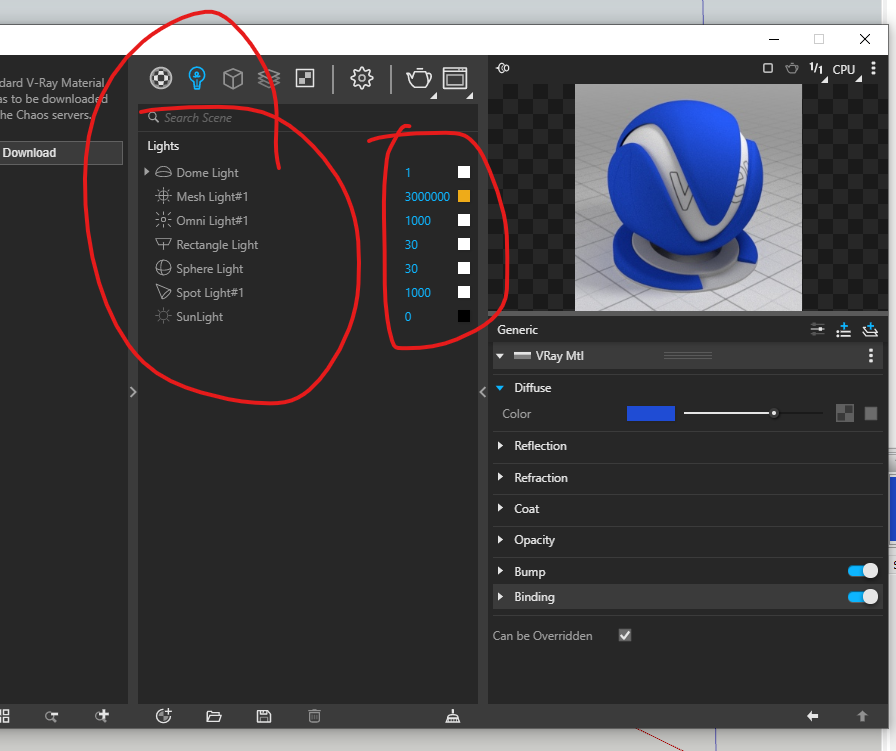Open the Settings gear icon
This screenshot has width=896, height=751.
click(362, 78)
